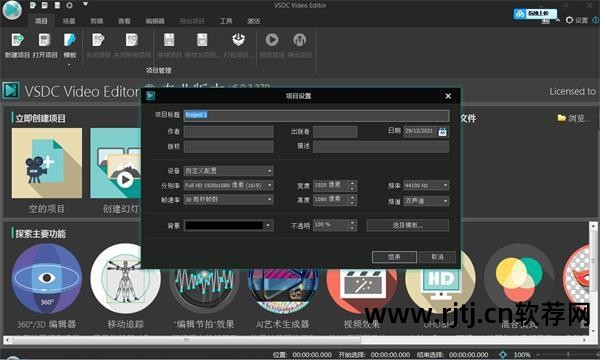600x360 pixels.
Task: Click the project title field containing Project 1
Action: coord(316,115)
